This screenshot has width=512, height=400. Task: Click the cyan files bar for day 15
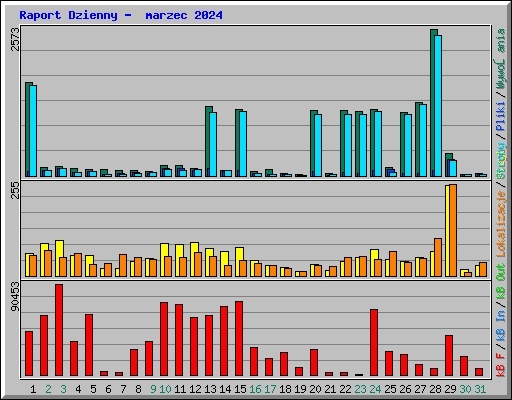[x=243, y=144]
